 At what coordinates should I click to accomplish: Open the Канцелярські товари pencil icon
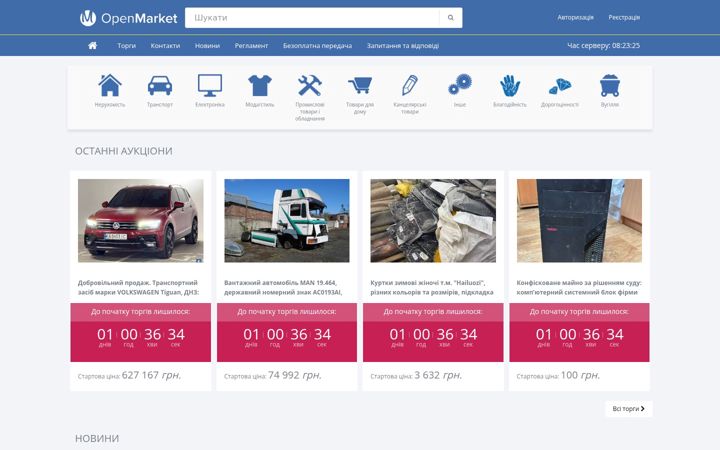tap(410, 85)
